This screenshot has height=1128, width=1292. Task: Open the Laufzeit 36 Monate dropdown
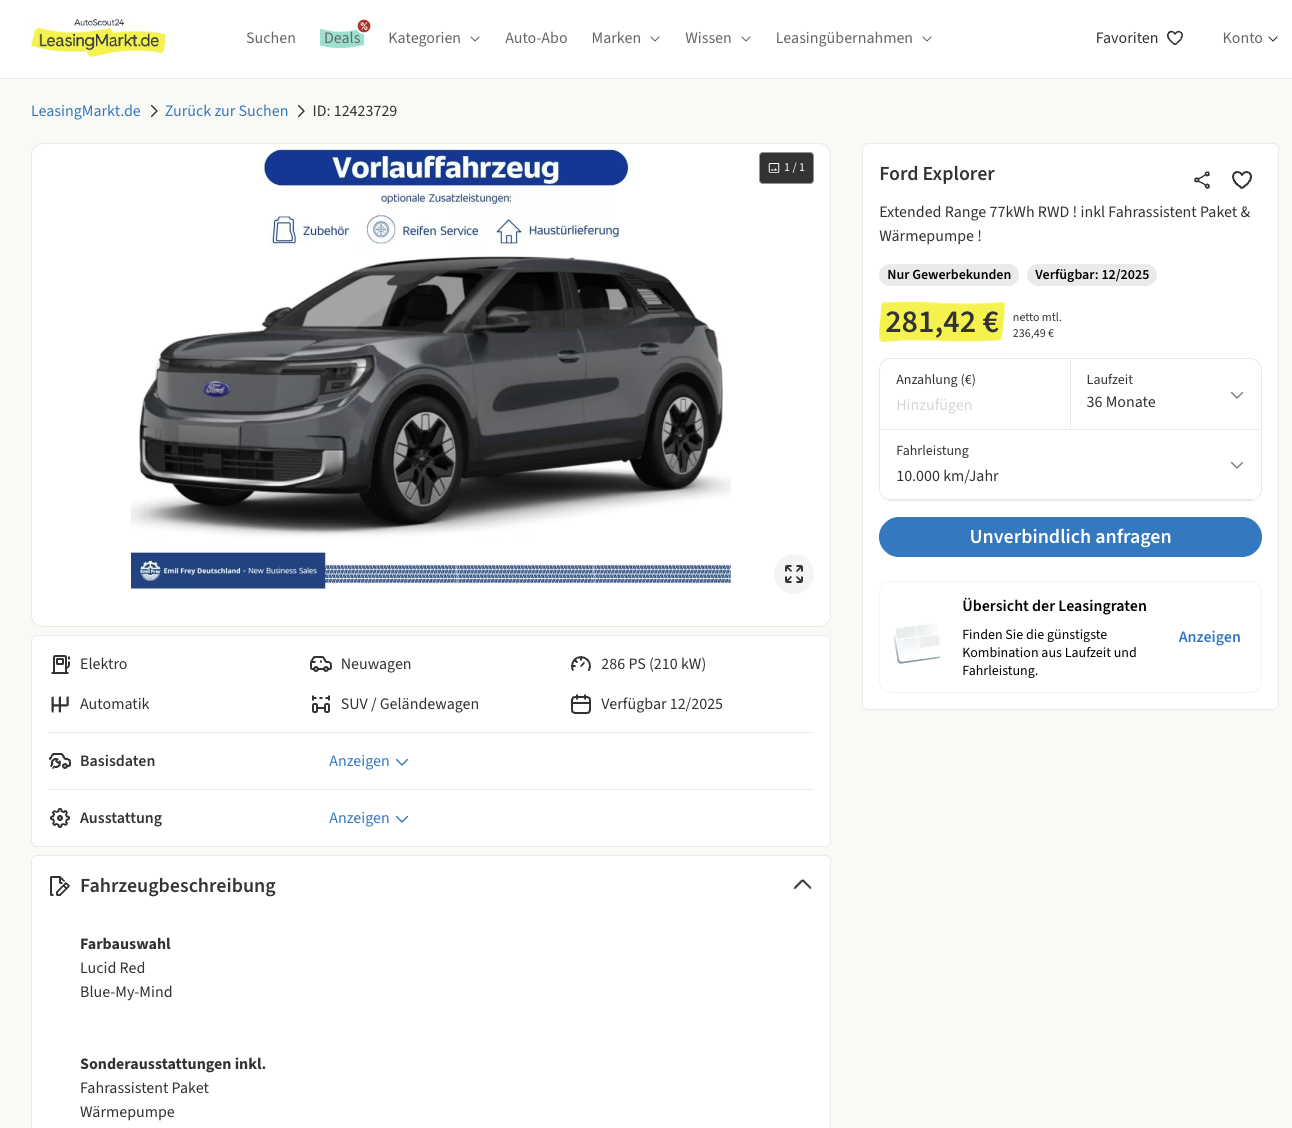[x=1165, y=394]
